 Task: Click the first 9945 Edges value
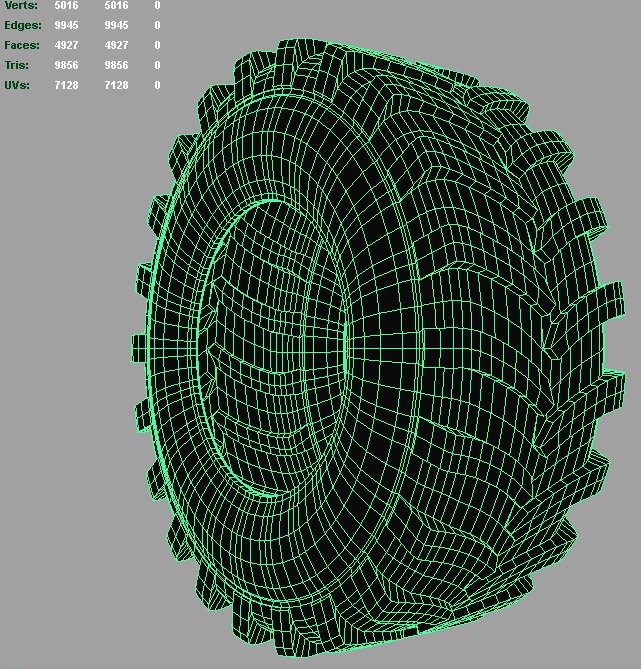coord(66,26)
